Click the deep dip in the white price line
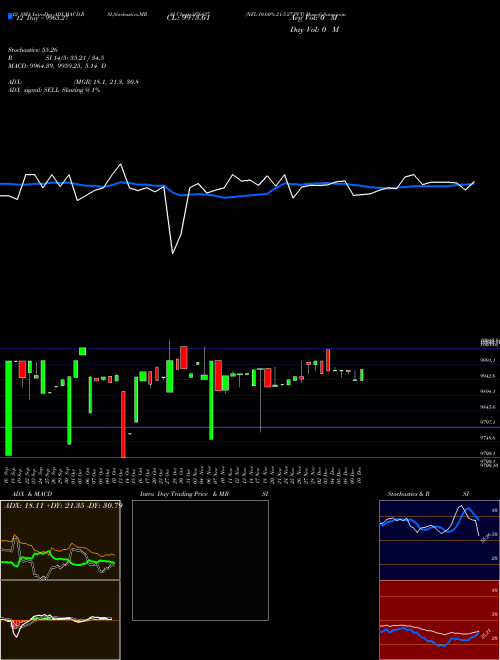The image size is (500, 660). click(173, 253)
